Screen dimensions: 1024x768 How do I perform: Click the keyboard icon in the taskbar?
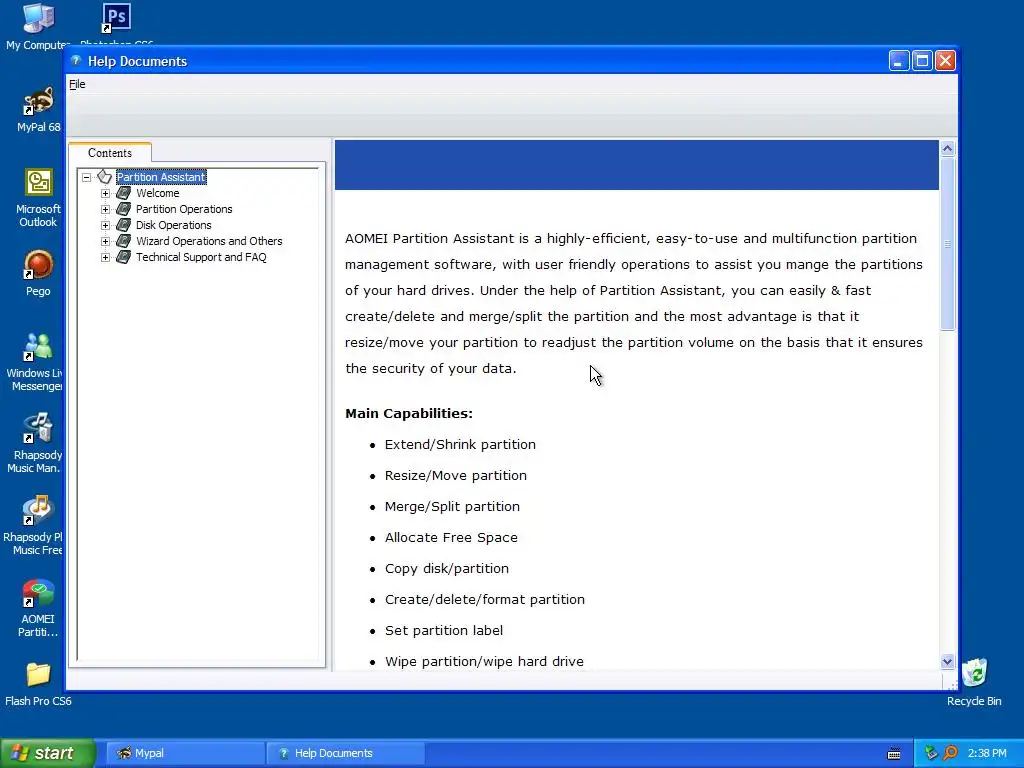(894, 754)
